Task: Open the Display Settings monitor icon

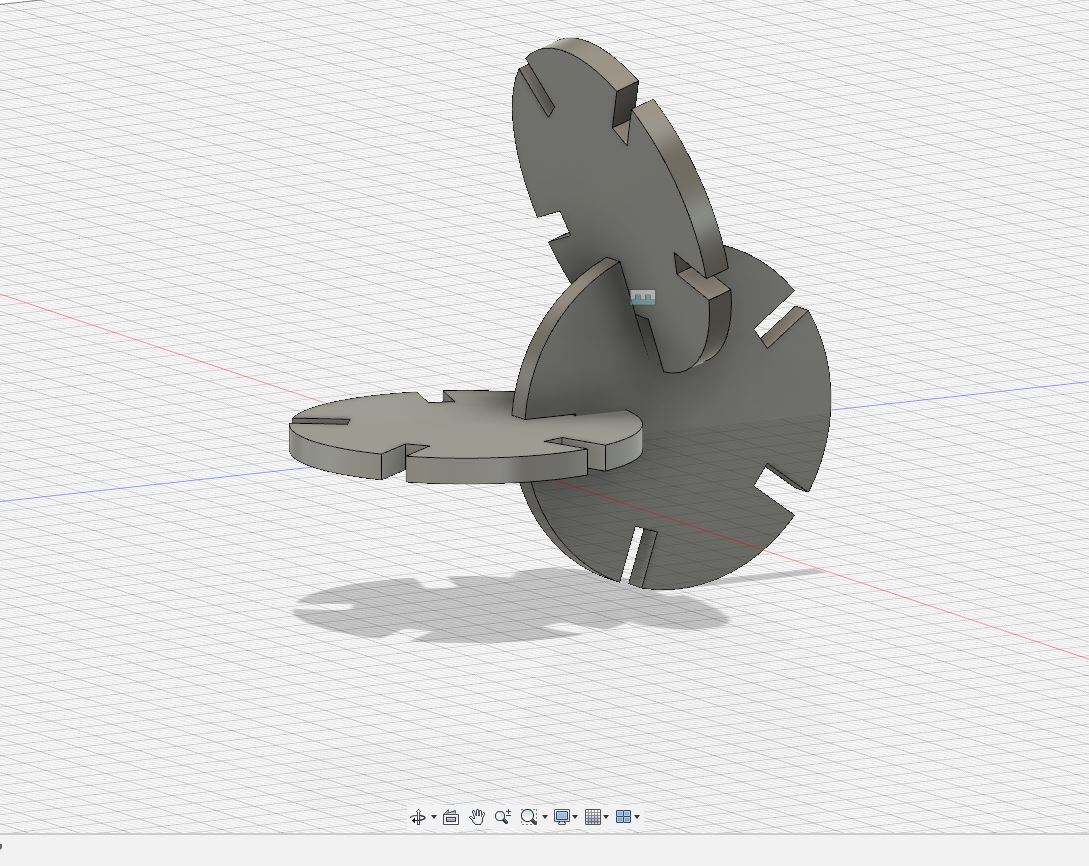Action: (561, 817)
